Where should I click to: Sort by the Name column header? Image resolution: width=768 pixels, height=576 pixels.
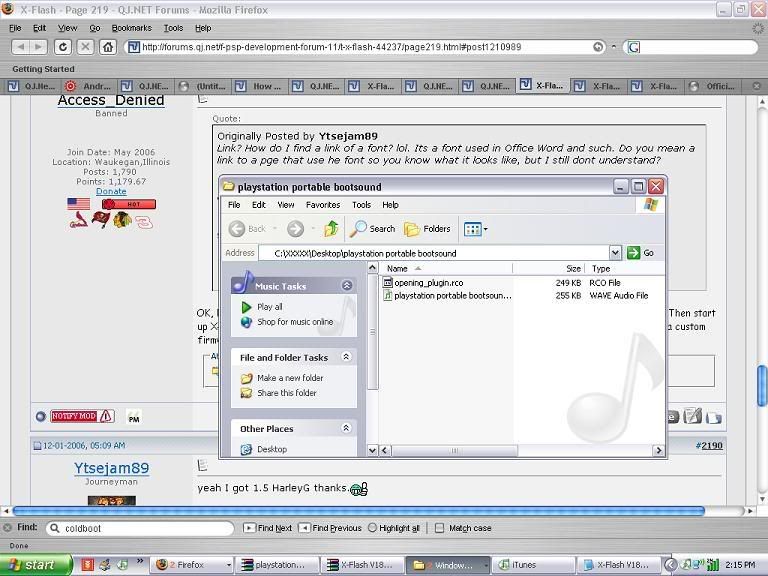point(447,268)
